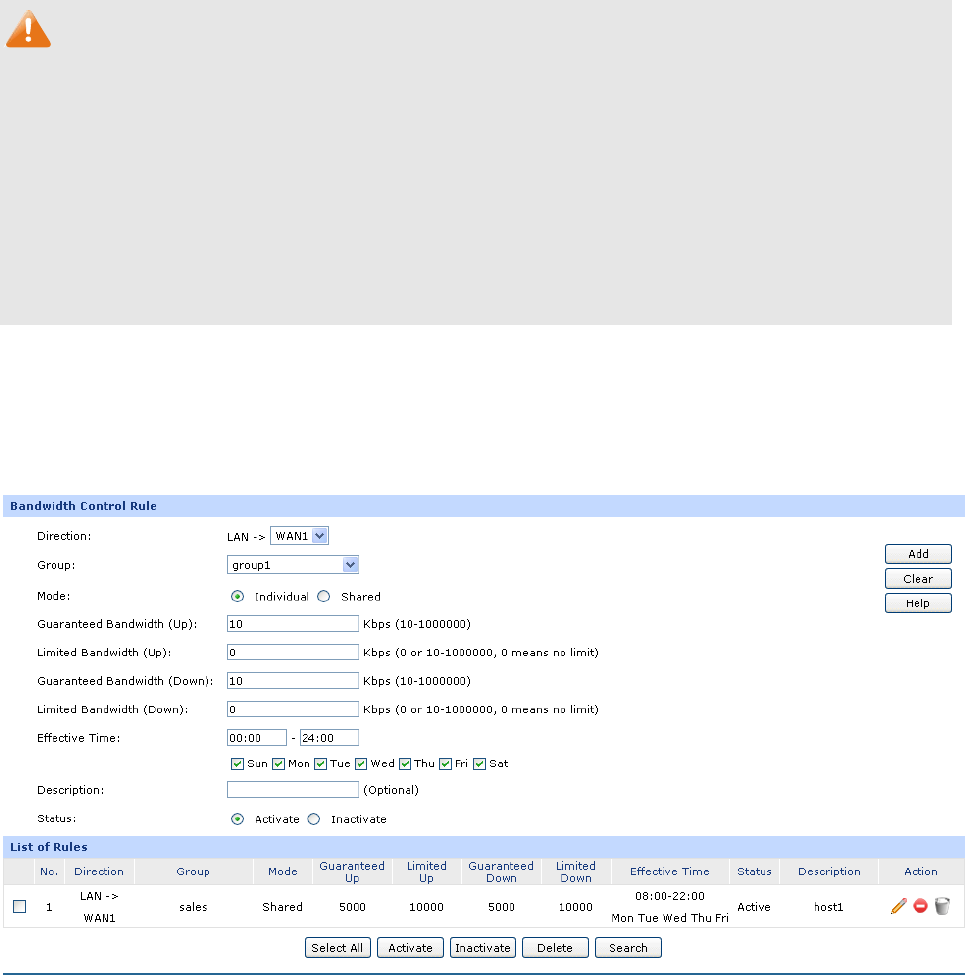Click the pencil edit icon for rule 1
The height and width of the screenshot is (980, 968).
[898, 906]
